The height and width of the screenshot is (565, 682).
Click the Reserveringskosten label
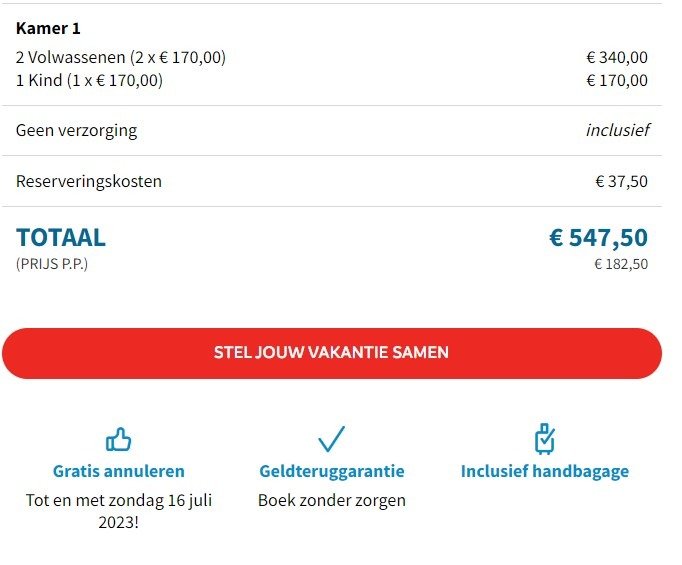(x=88, y=181)
